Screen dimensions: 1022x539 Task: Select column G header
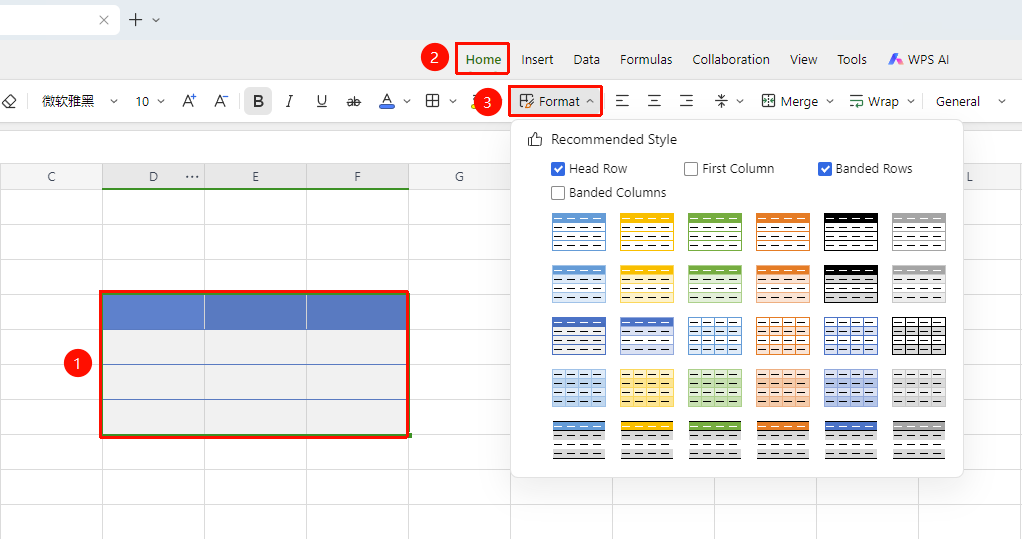click(460, 177)
